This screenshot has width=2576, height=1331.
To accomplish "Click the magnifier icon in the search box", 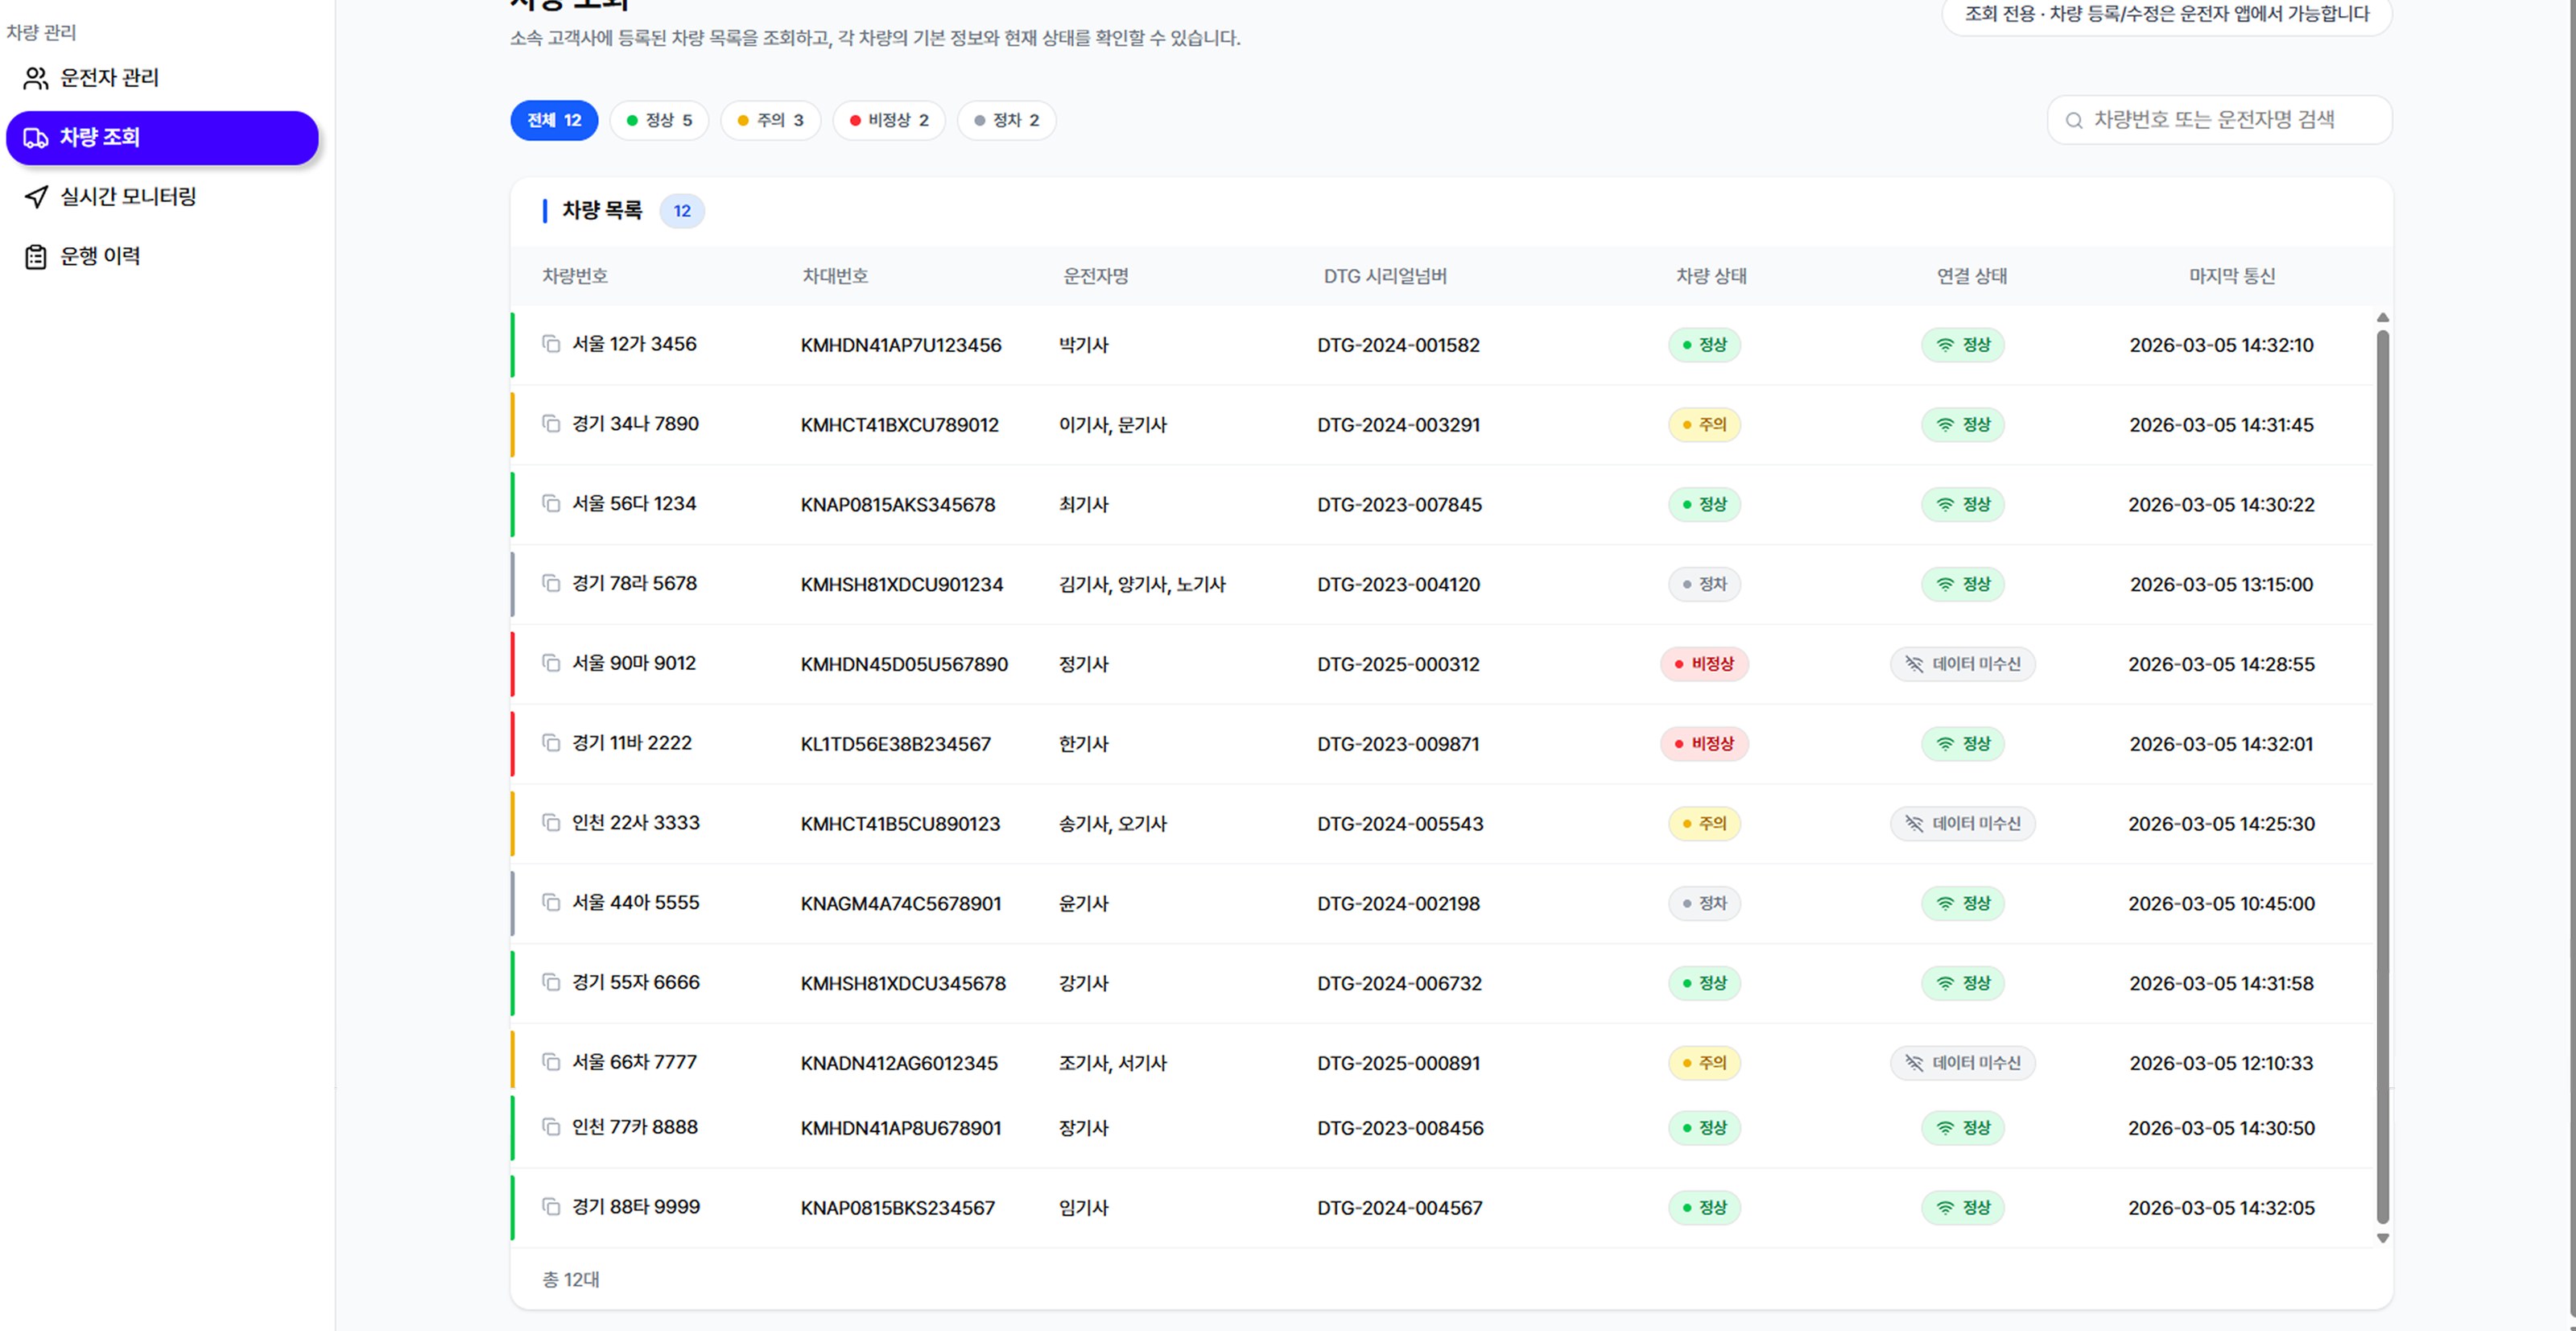I will [x=2074, y=120].
